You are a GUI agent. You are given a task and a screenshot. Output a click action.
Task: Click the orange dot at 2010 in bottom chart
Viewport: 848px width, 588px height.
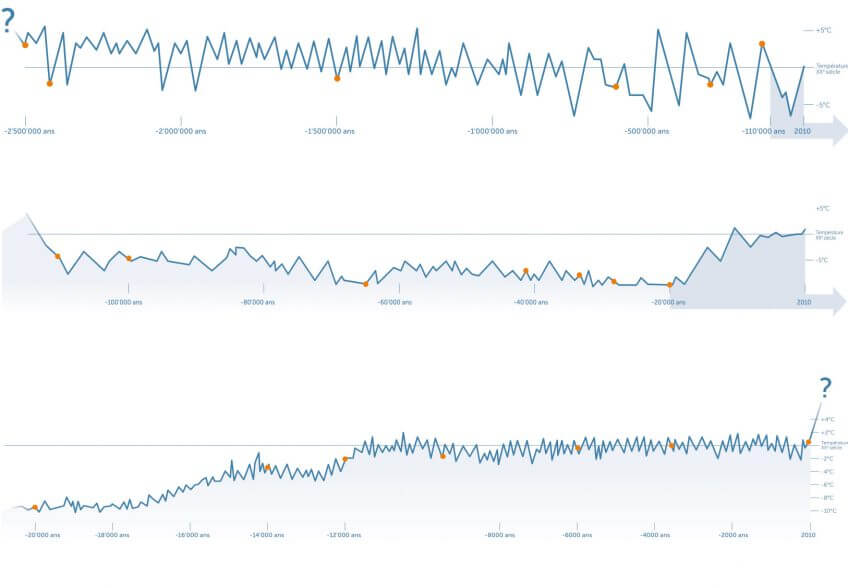(x=808, y=442)
